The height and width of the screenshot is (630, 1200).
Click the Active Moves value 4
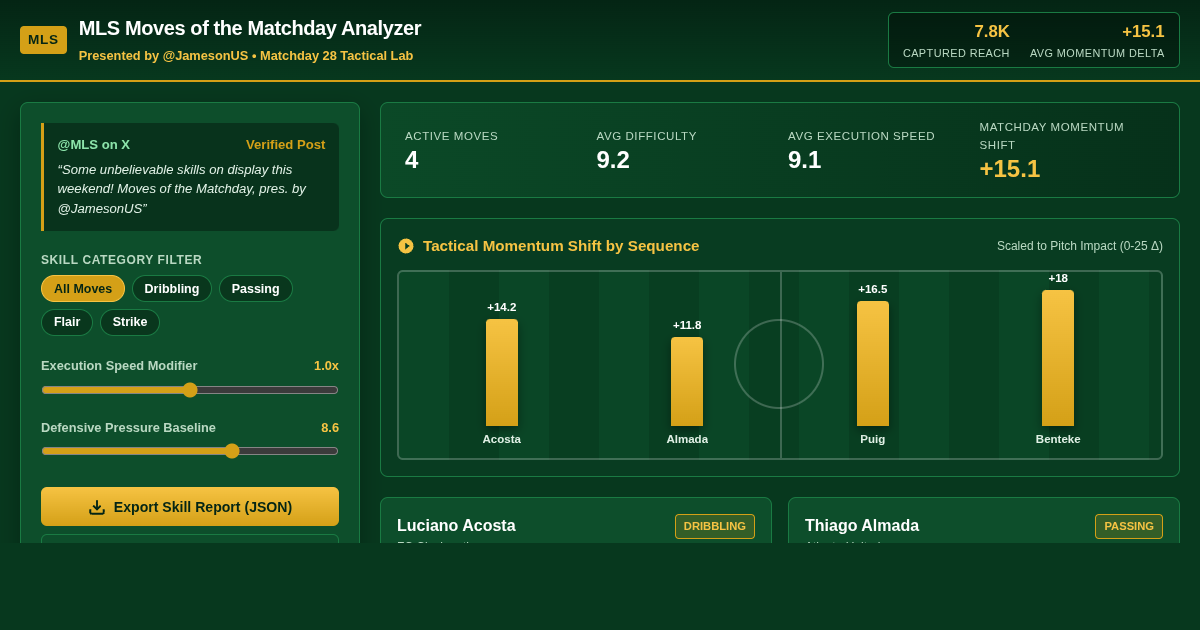click(x=412, y=160)
